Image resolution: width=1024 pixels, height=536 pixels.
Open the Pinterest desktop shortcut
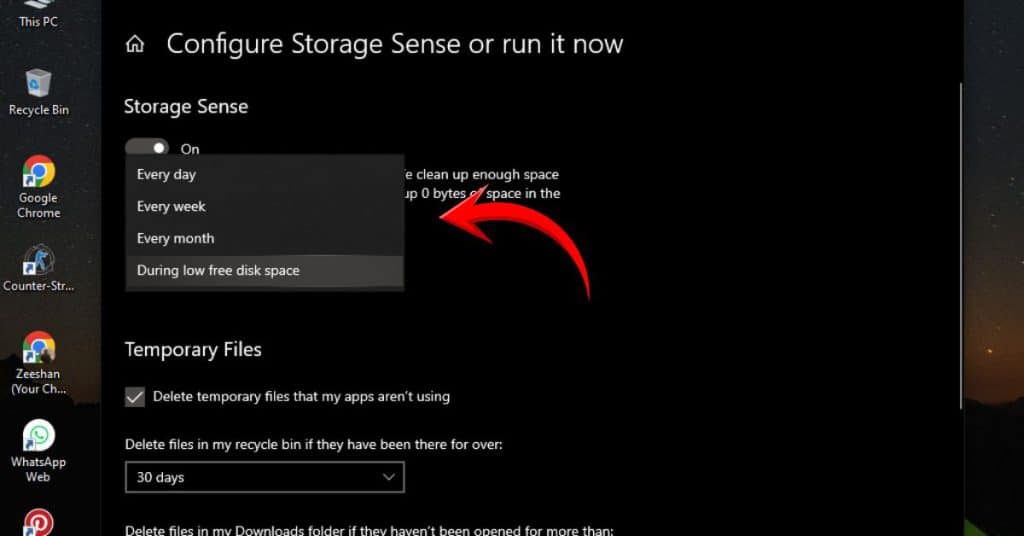(39, 522)
